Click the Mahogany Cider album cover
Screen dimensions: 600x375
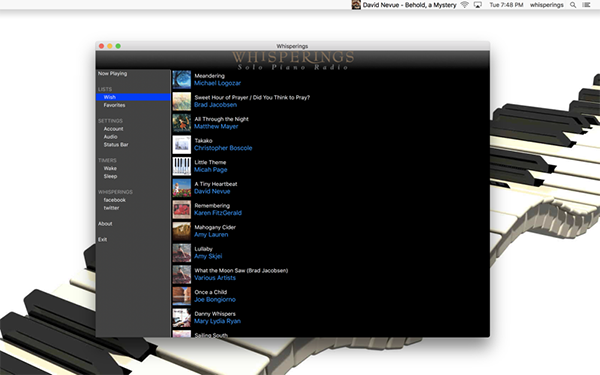[181, 231]
